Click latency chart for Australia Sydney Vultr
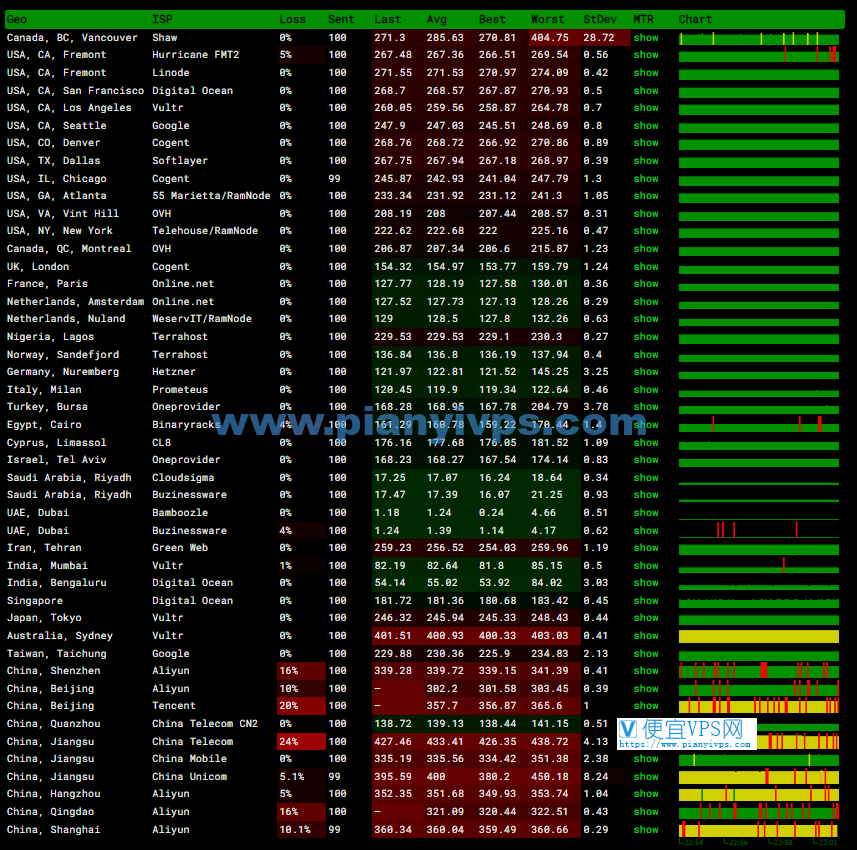This screenshot has height=850, width=857. click(x=759, y=636)
